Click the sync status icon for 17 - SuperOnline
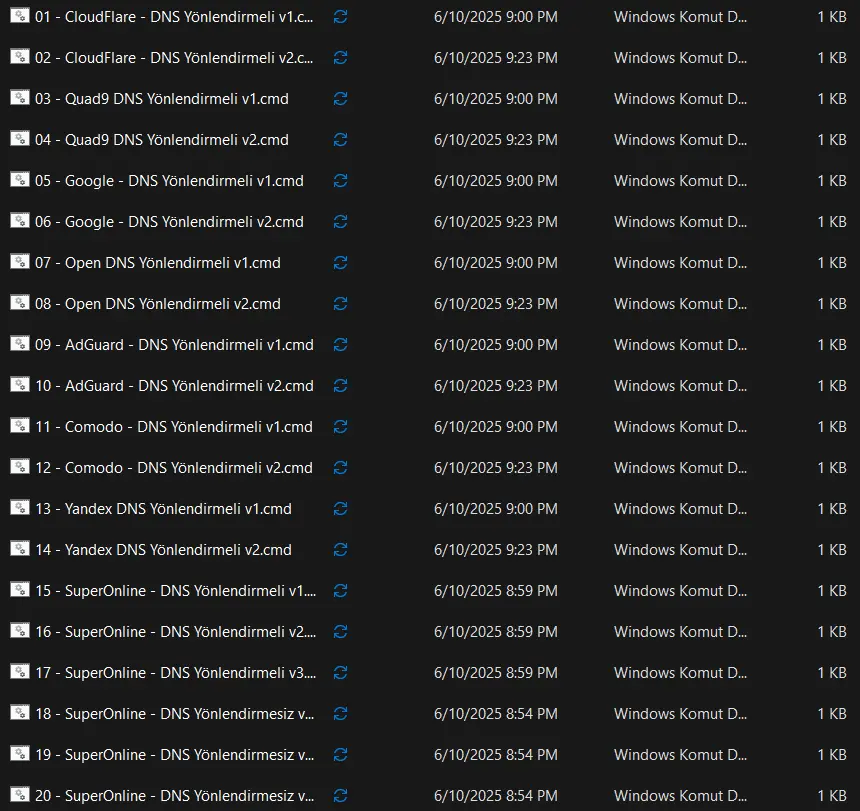 coord(341,673)
